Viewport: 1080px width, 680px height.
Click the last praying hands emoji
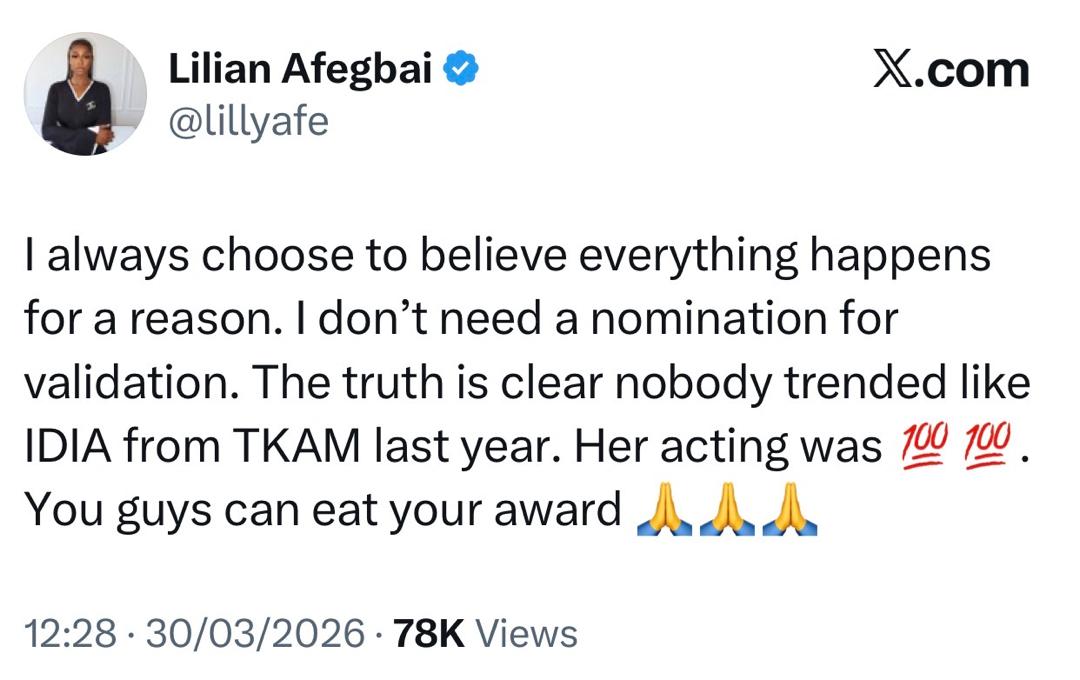coord(790,511)
